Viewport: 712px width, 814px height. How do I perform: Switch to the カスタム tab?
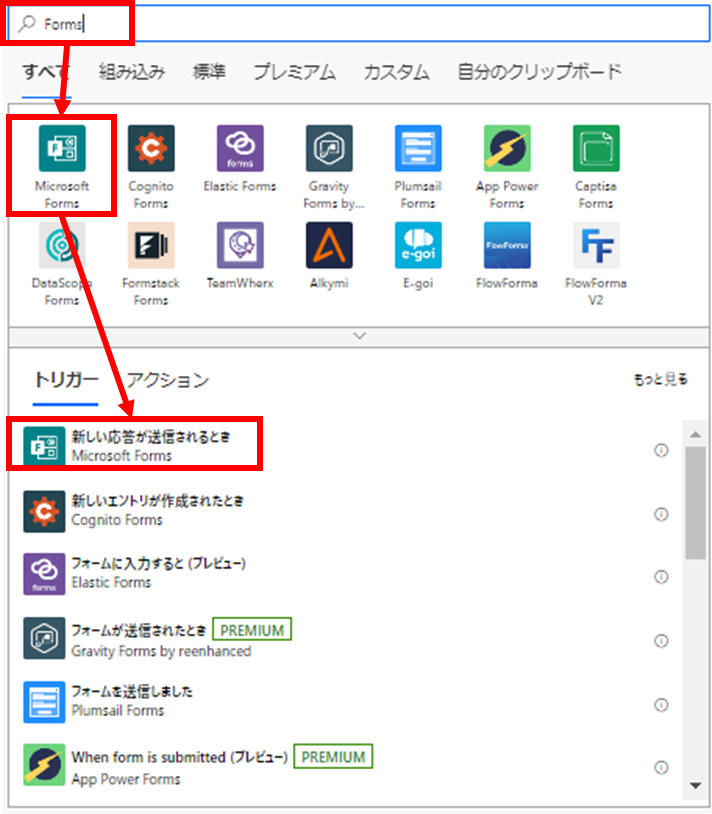[396, 72]
